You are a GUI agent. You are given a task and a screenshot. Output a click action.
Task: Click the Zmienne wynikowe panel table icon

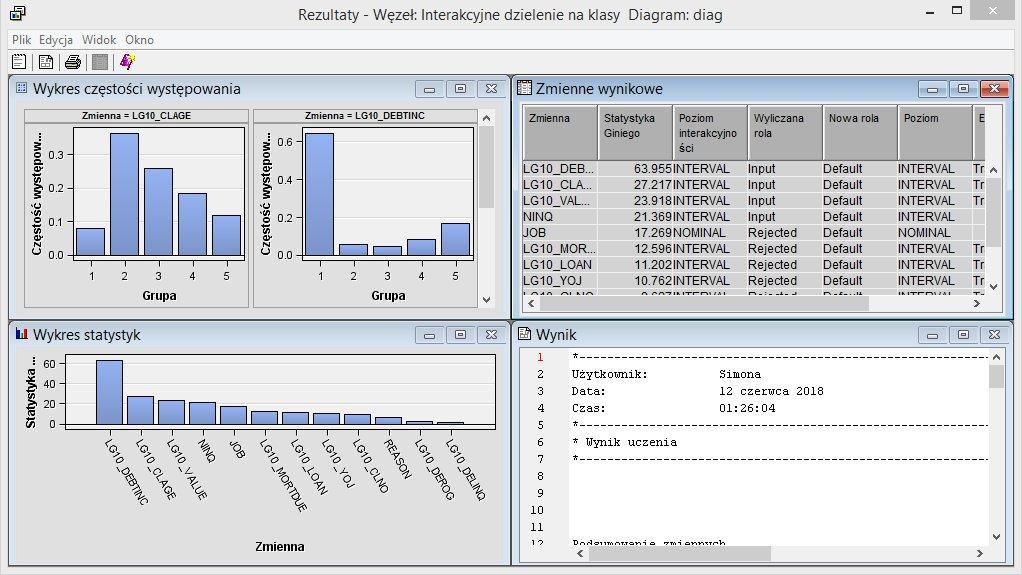coord(525,88)
